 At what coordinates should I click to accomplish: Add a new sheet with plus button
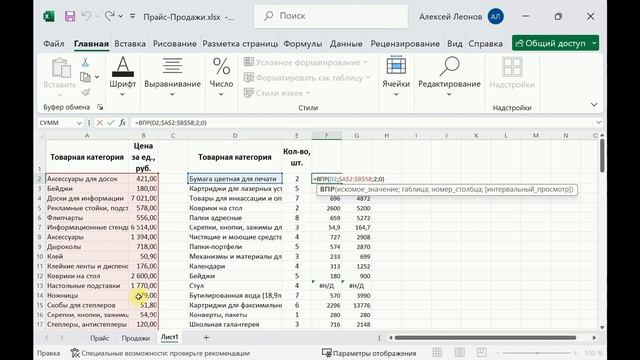coord(206,338)
